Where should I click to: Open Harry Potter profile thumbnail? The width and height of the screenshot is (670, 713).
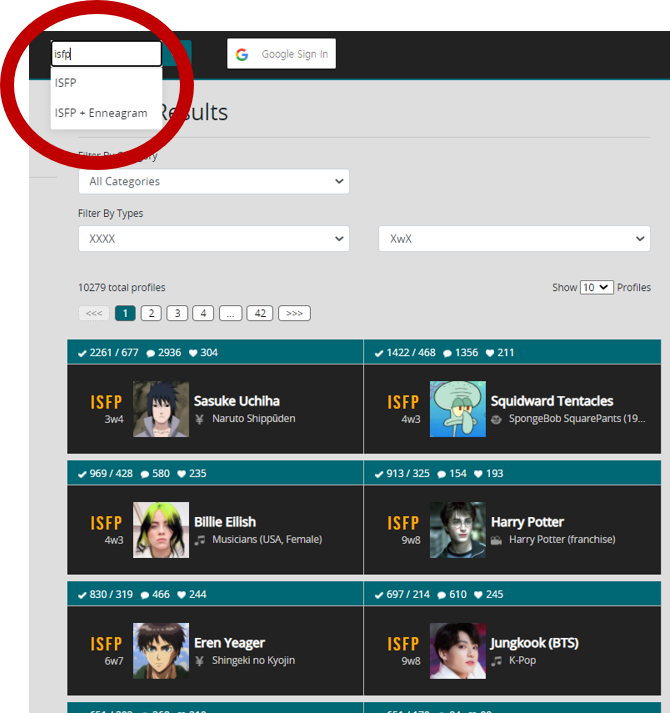click(458, 530)
